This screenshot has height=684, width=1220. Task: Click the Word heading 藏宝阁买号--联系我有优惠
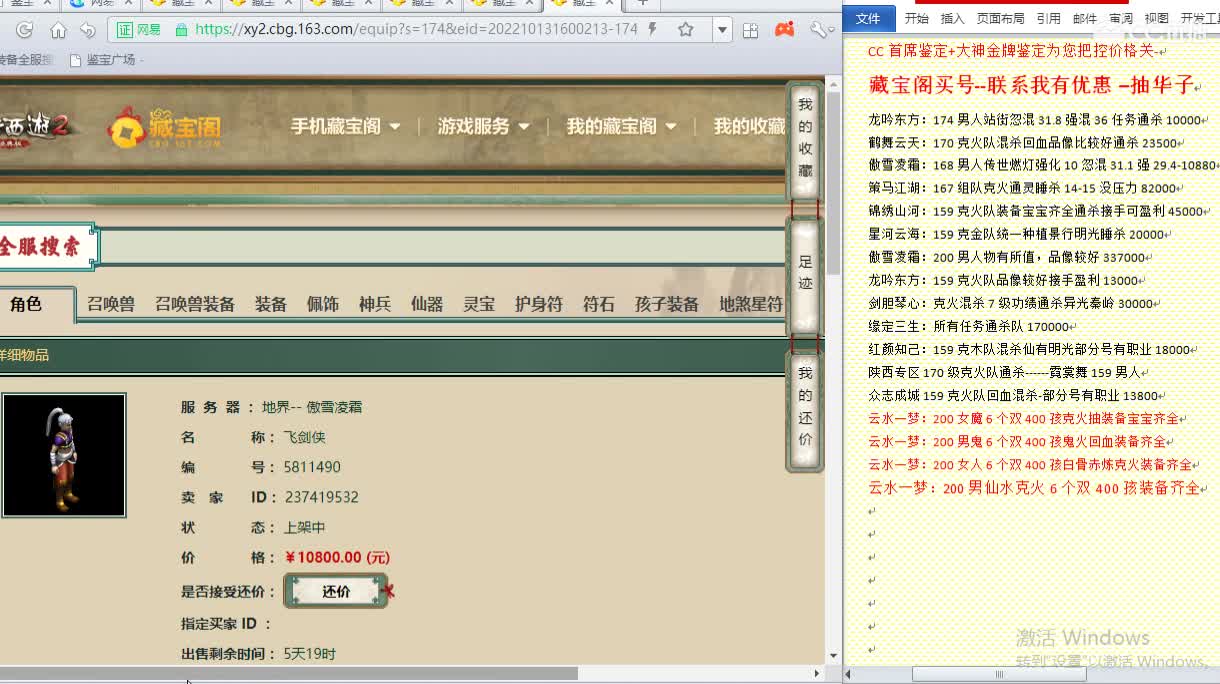point(1032,85)
